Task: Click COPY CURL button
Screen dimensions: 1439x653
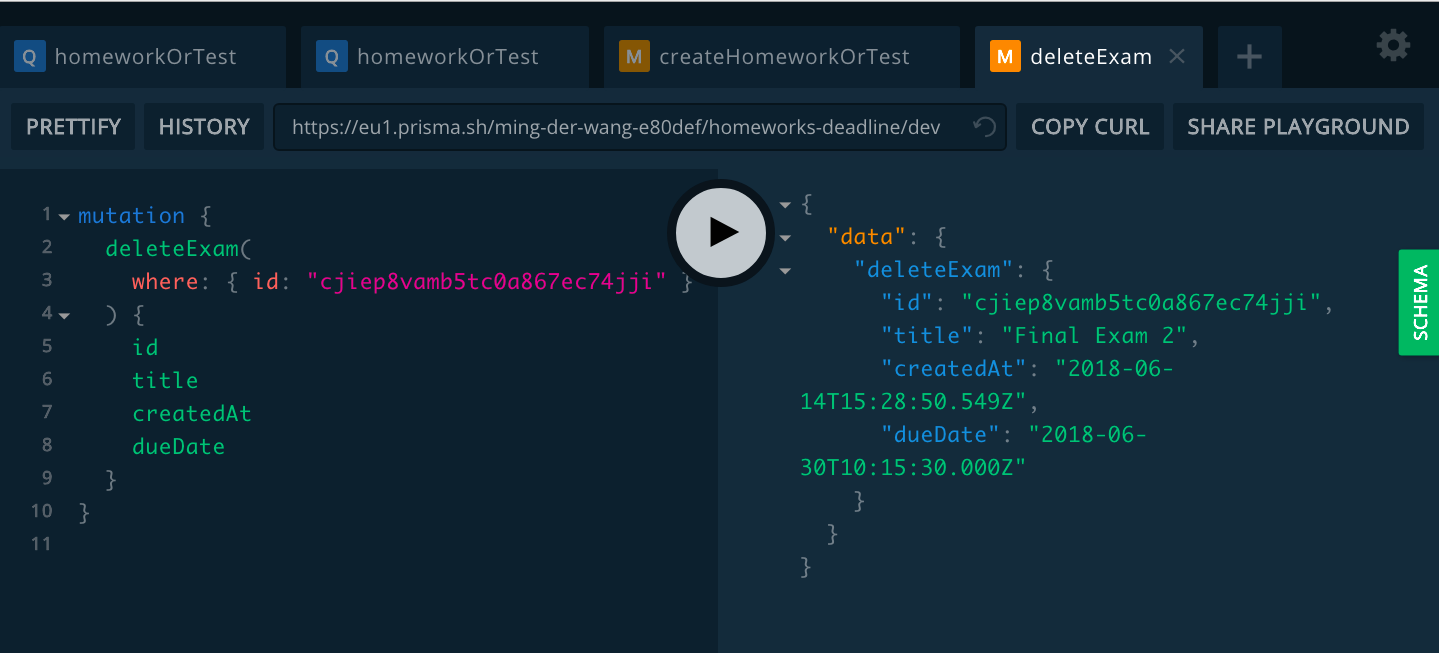Action: click(x=1090, y=127)
